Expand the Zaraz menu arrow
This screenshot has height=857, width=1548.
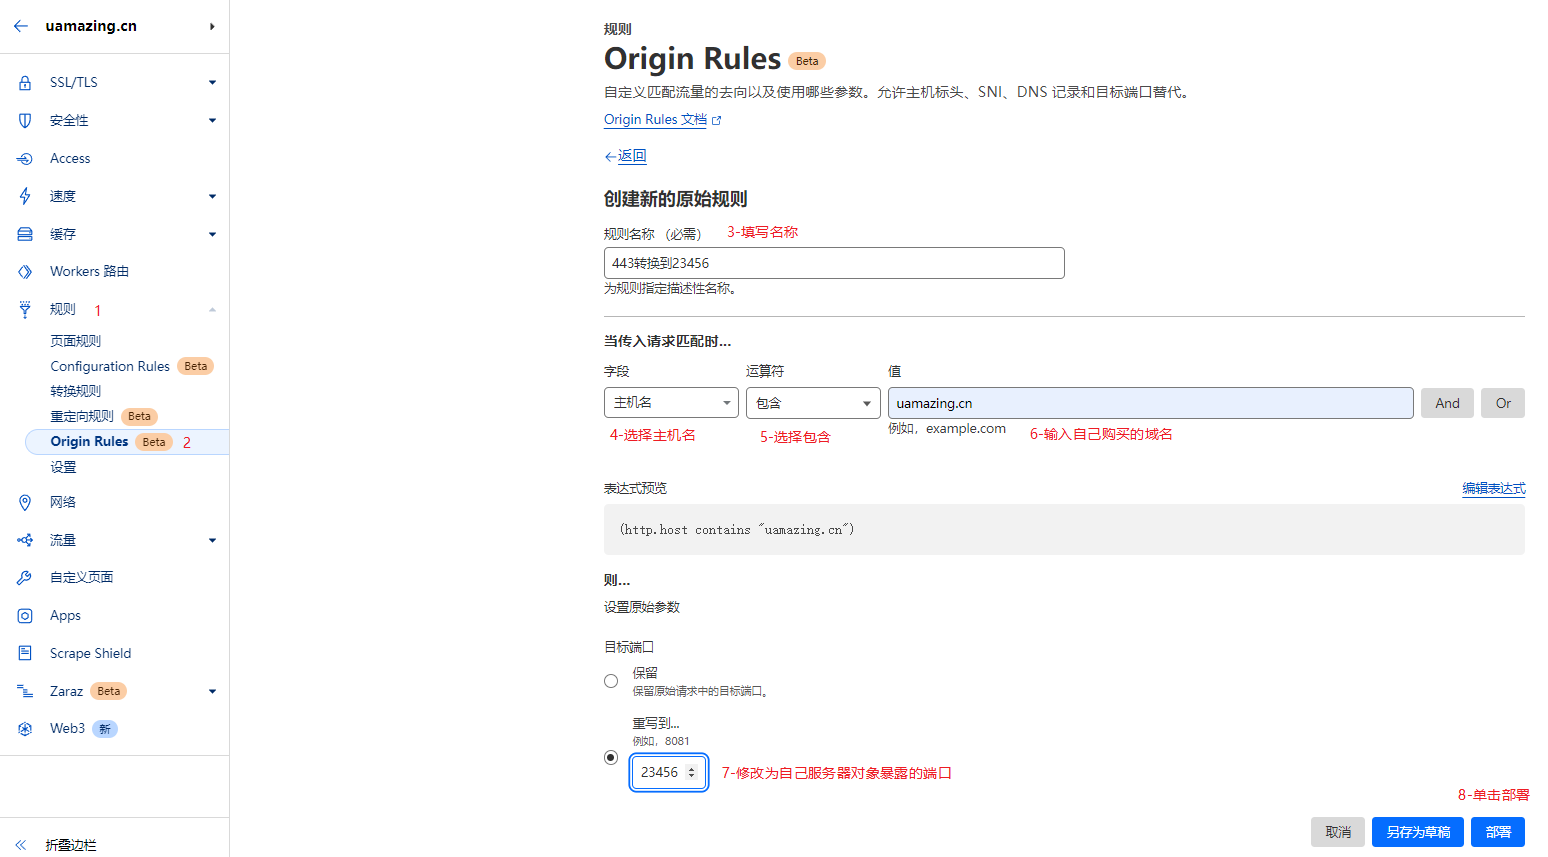212,691
